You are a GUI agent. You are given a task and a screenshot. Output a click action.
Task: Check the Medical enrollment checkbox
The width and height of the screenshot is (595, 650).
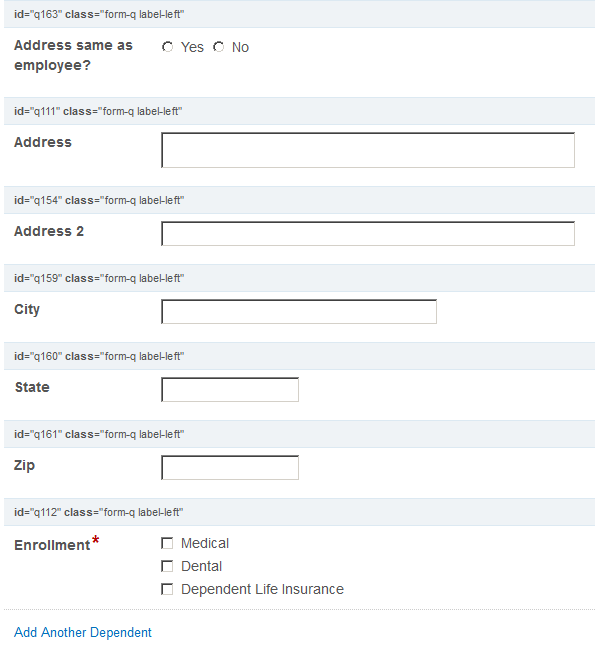point(167,543)
